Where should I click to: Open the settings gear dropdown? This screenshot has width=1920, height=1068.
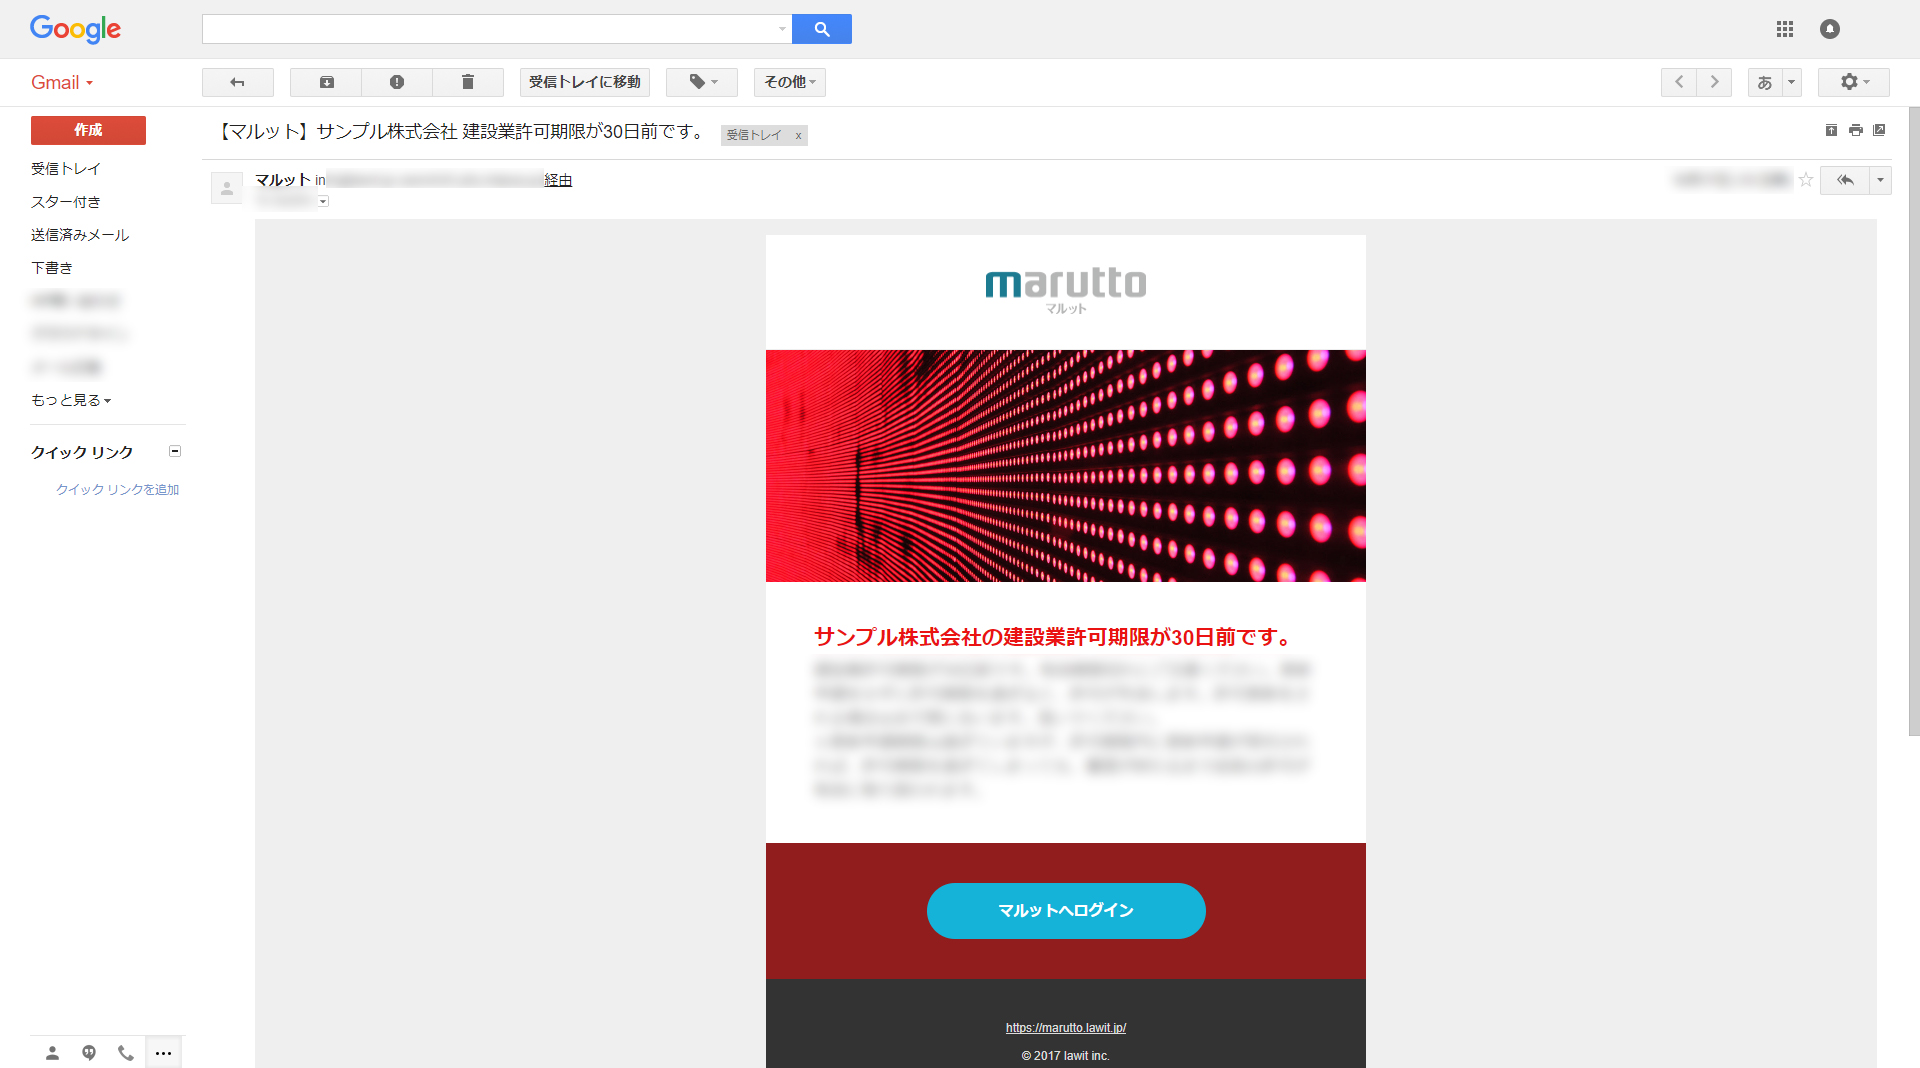(1853, 82)
